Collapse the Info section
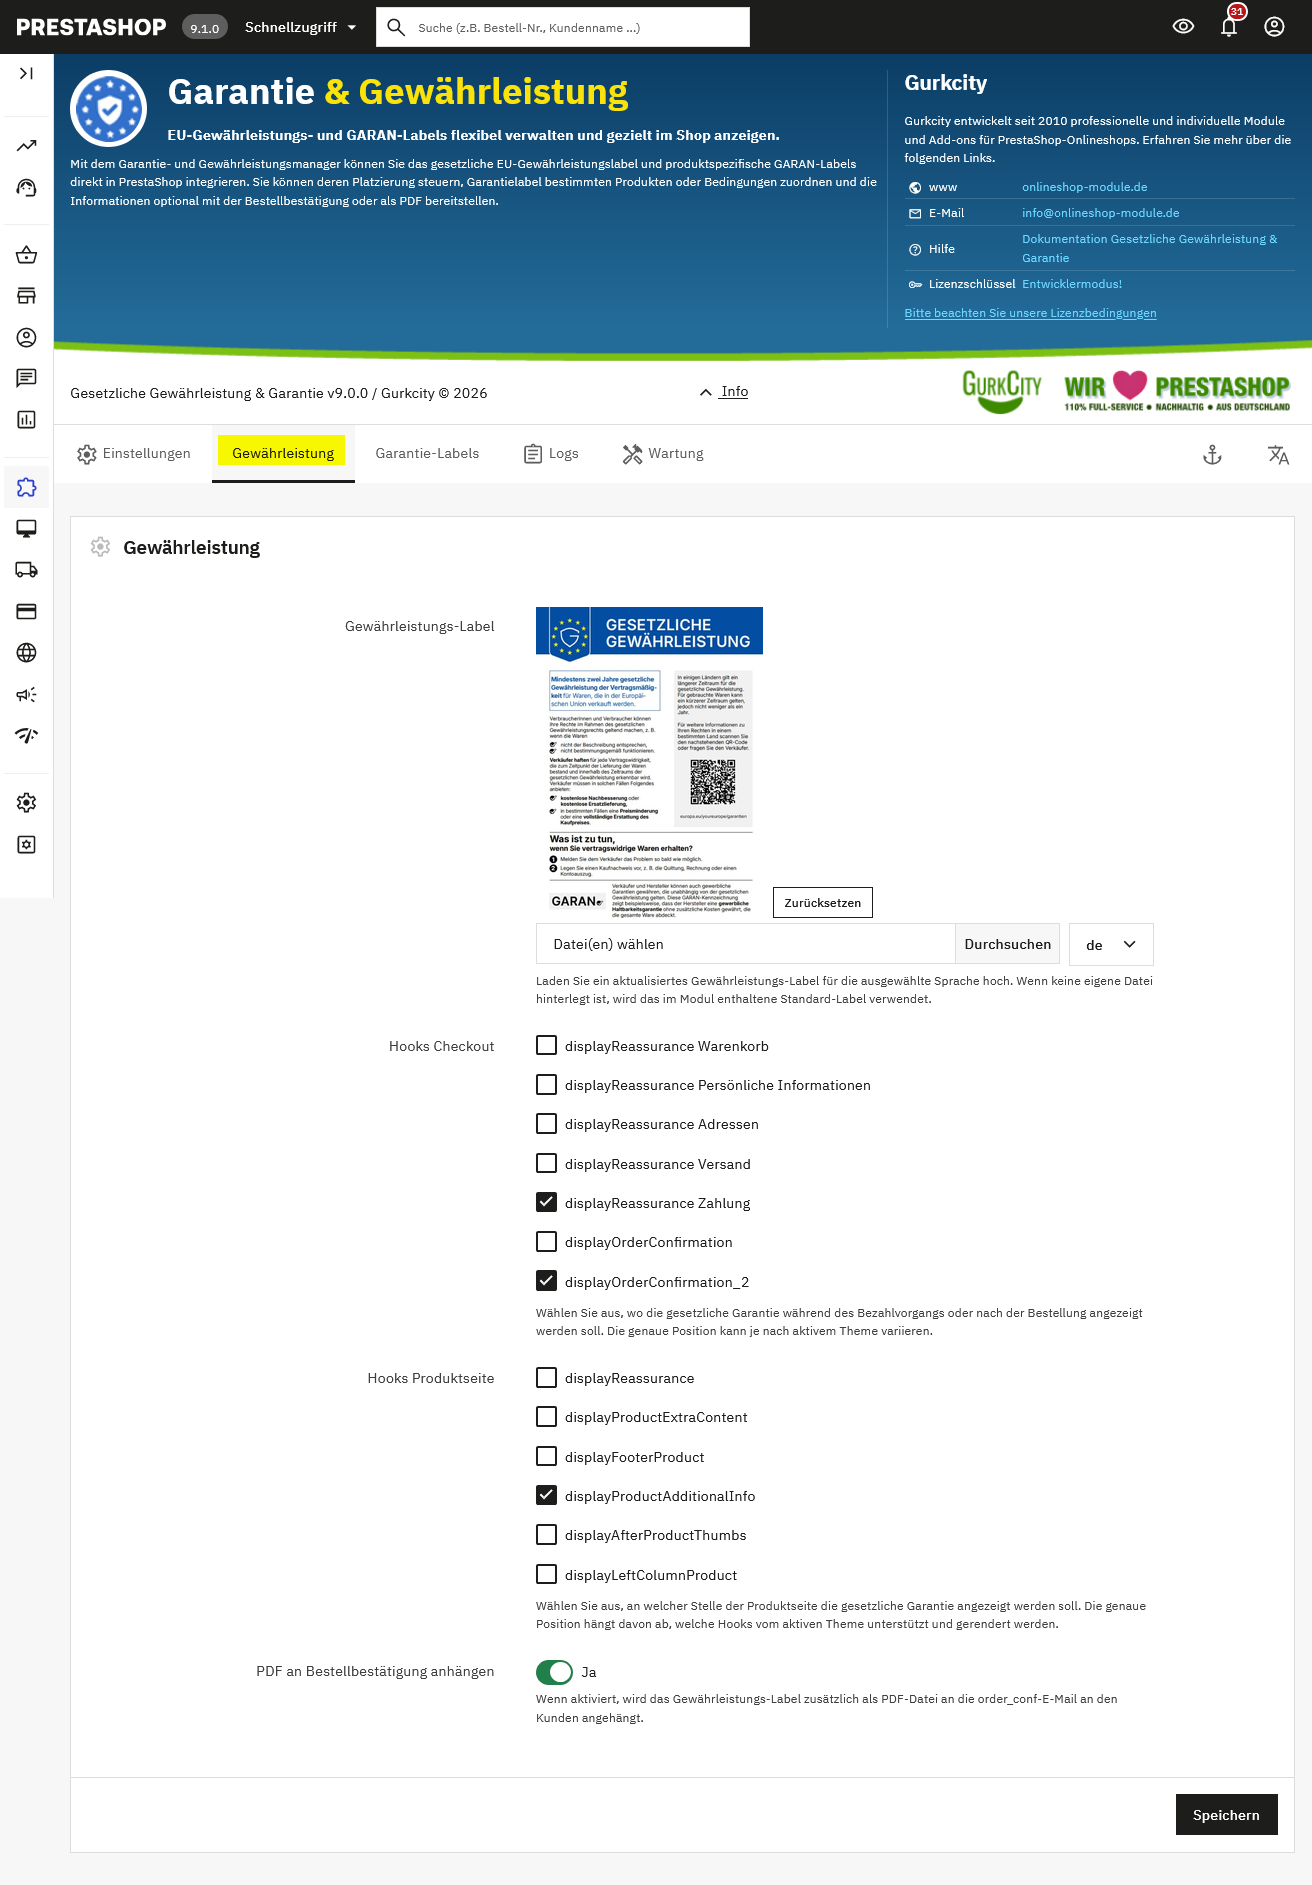This screenshot has height=1885, width=1312. pos(724,392)
